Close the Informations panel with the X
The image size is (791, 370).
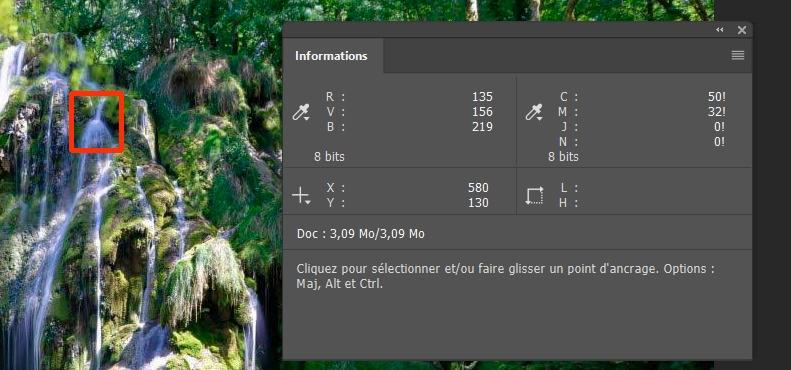coord(742,30)
